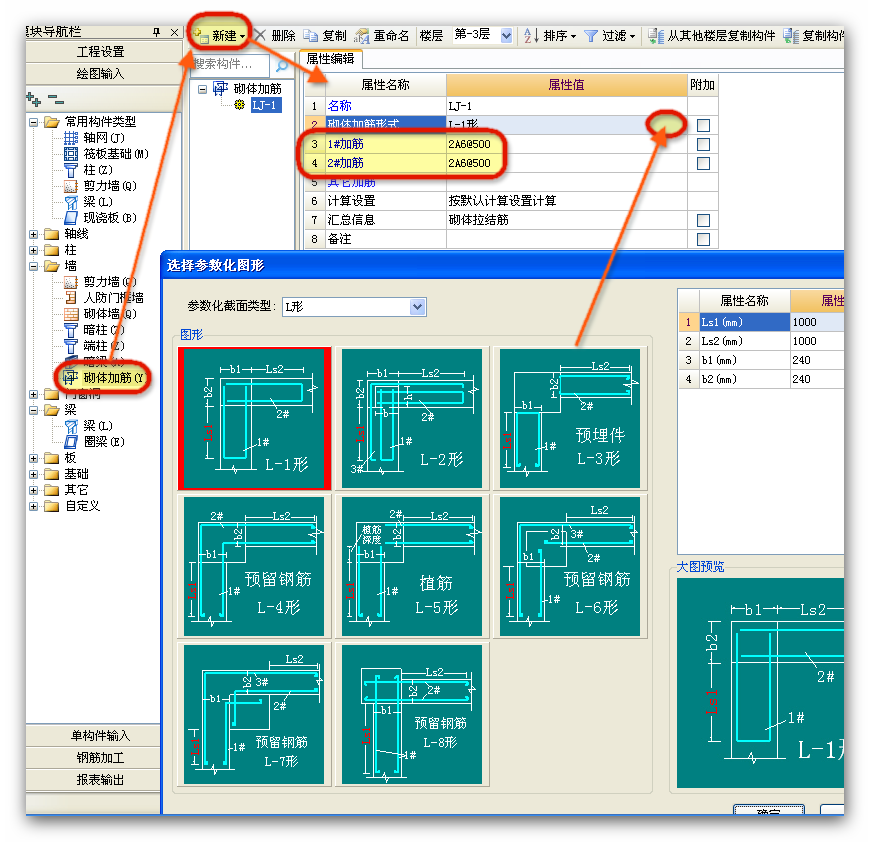Image resolution: width=870 pixels, height=842 pixels.
Task: Toggle the 附加 checkbox for 砌体加筋形式 row
Action: tap(703, 125)
